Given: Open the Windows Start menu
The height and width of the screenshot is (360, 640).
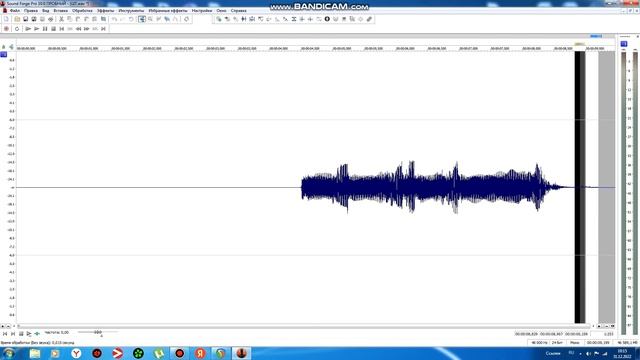Looking at the screenshot, I should [x=9, y=353].
